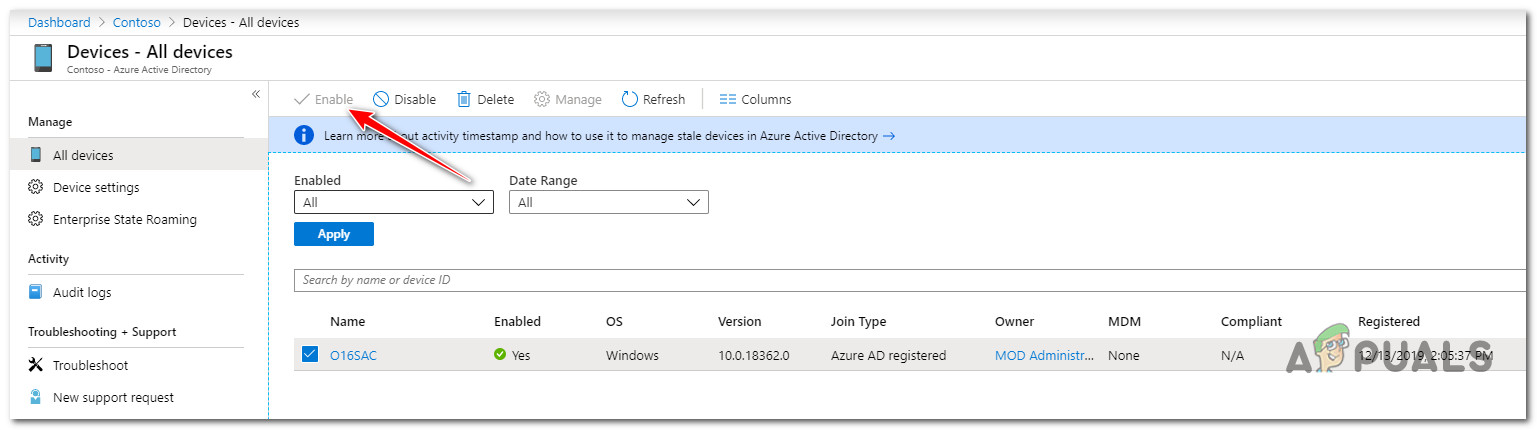Go to Contoso breadcrumb
1537x430 pixels.
click(137, 22)
